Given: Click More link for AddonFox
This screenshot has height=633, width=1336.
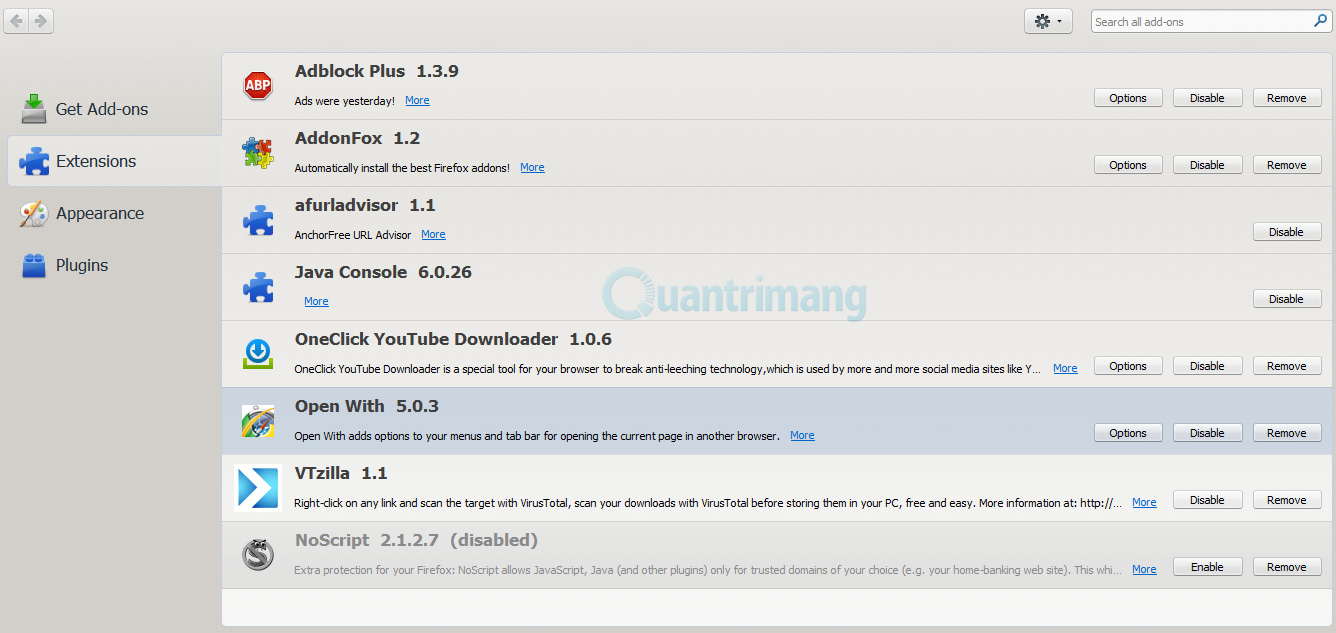Looking at the screenshot, I should point(532,167).
